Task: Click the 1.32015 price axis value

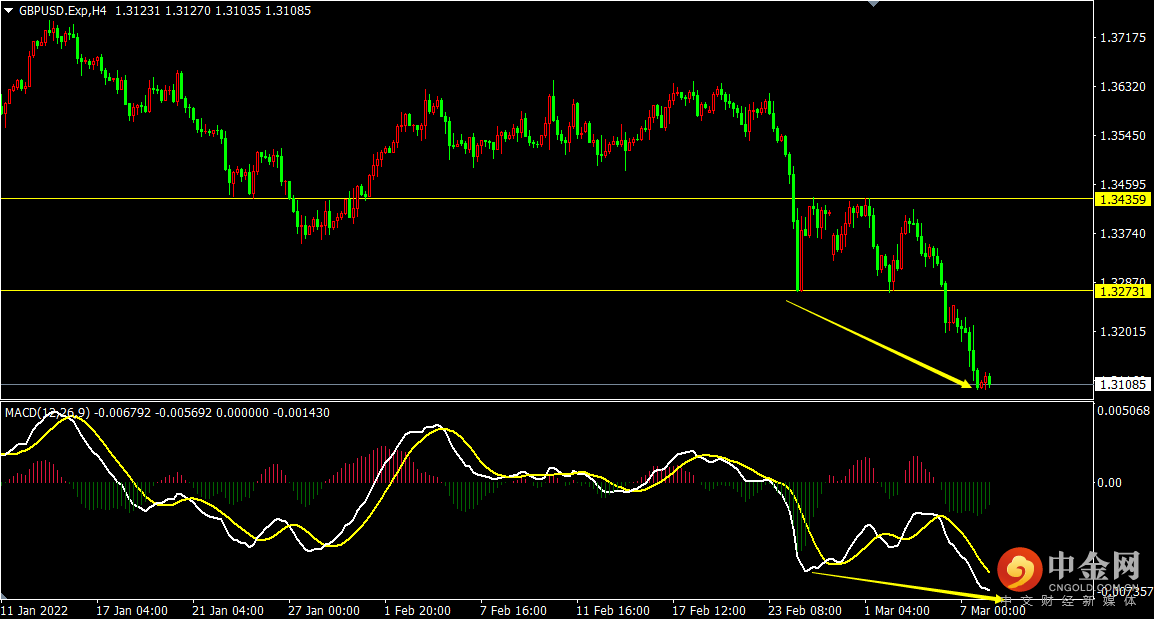Action: point(1123,332)
